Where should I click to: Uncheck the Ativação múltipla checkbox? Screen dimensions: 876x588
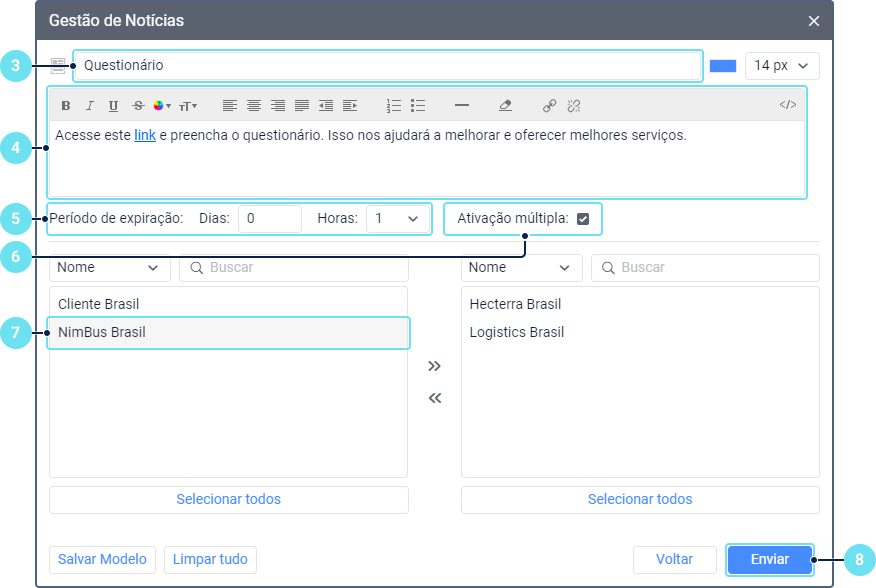pyautogui.click(x=583, y=219)
